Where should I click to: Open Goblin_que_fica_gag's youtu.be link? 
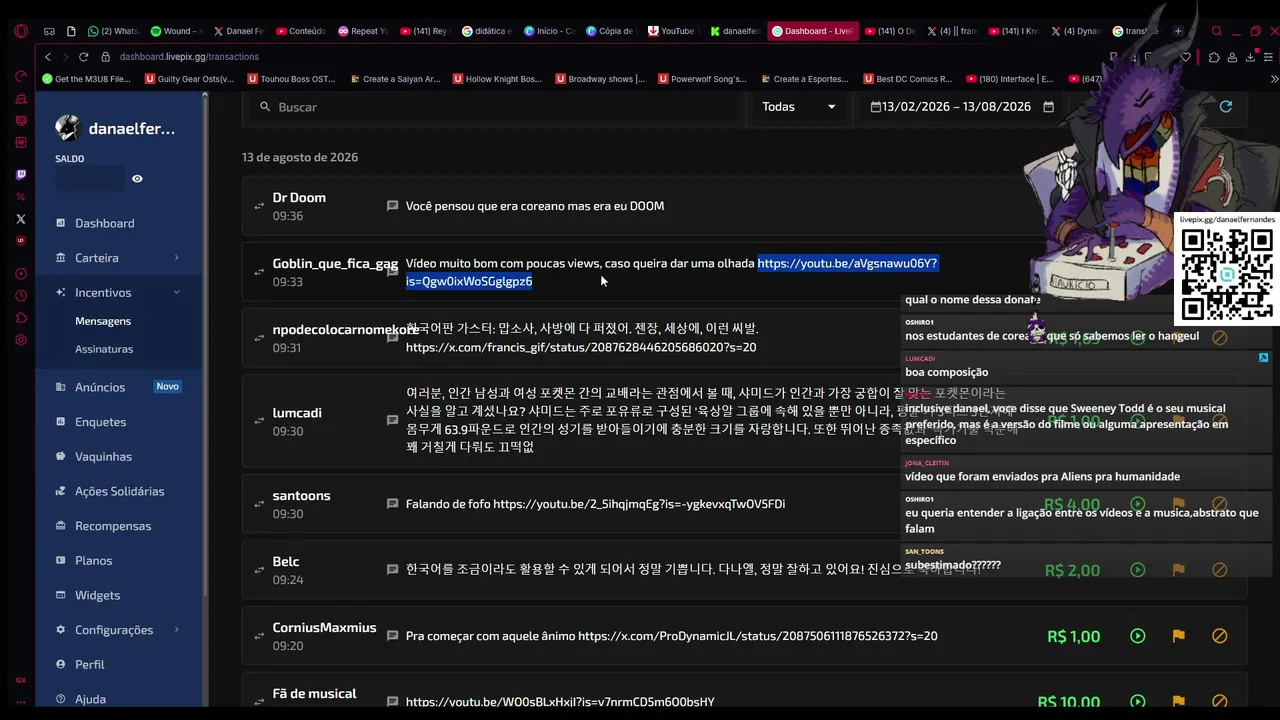point(671,272)
